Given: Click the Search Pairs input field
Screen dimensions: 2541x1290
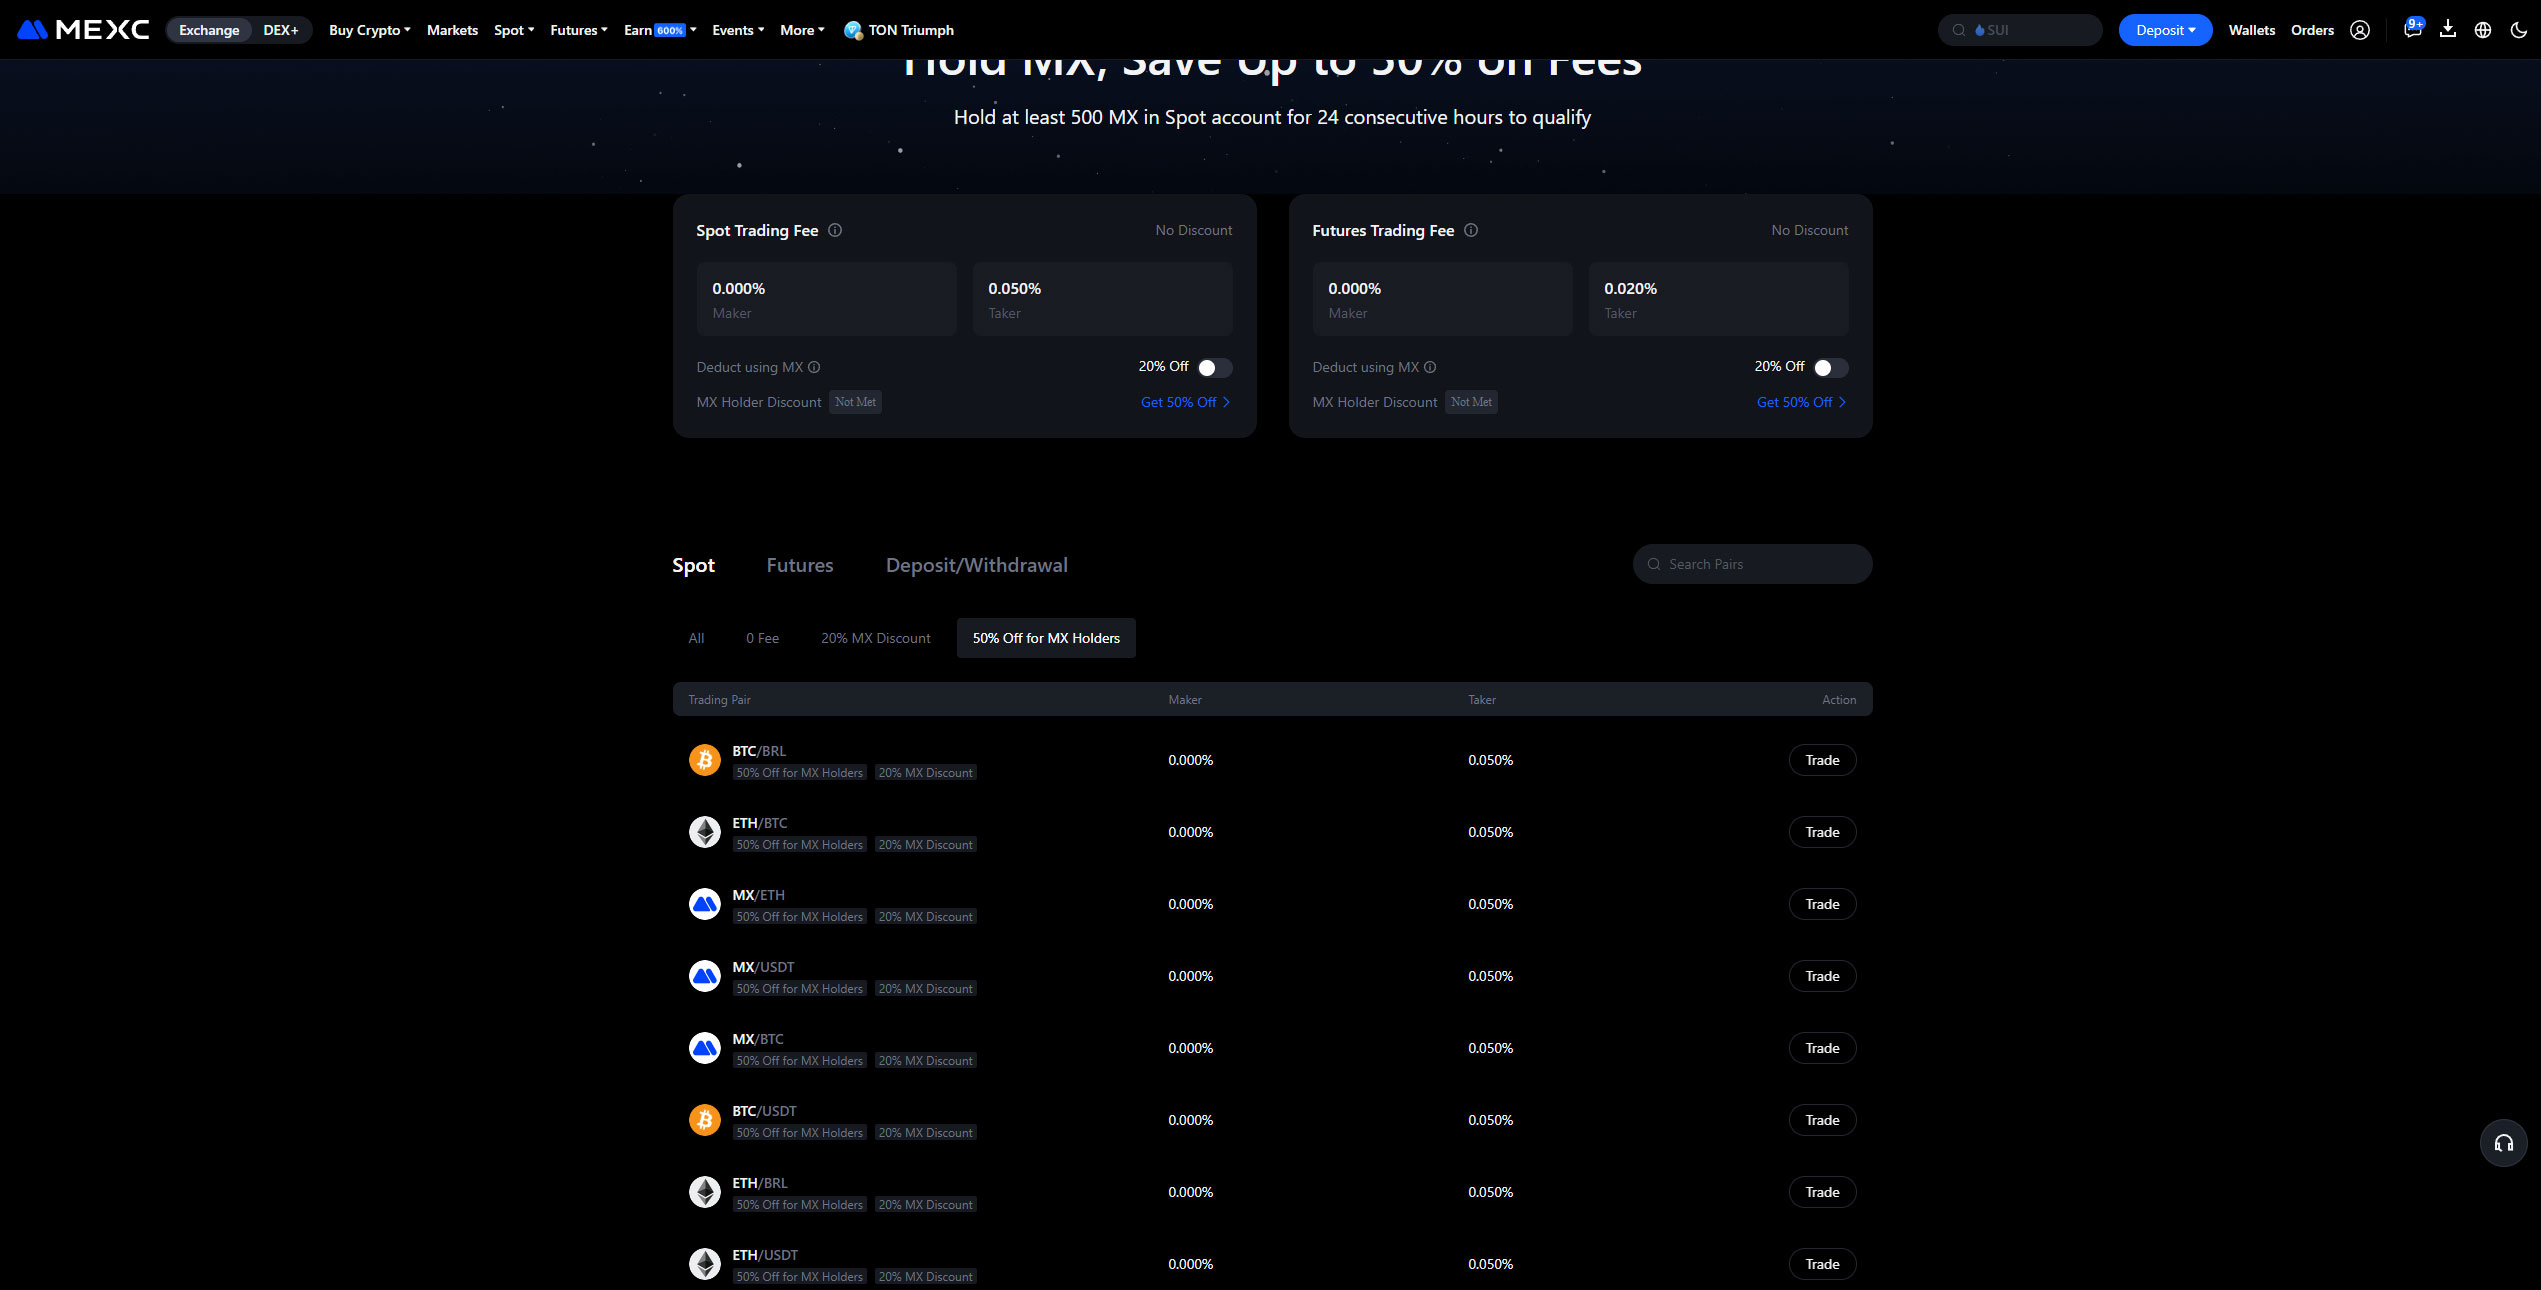Looking at the screenshot, I should (1752, 564).
